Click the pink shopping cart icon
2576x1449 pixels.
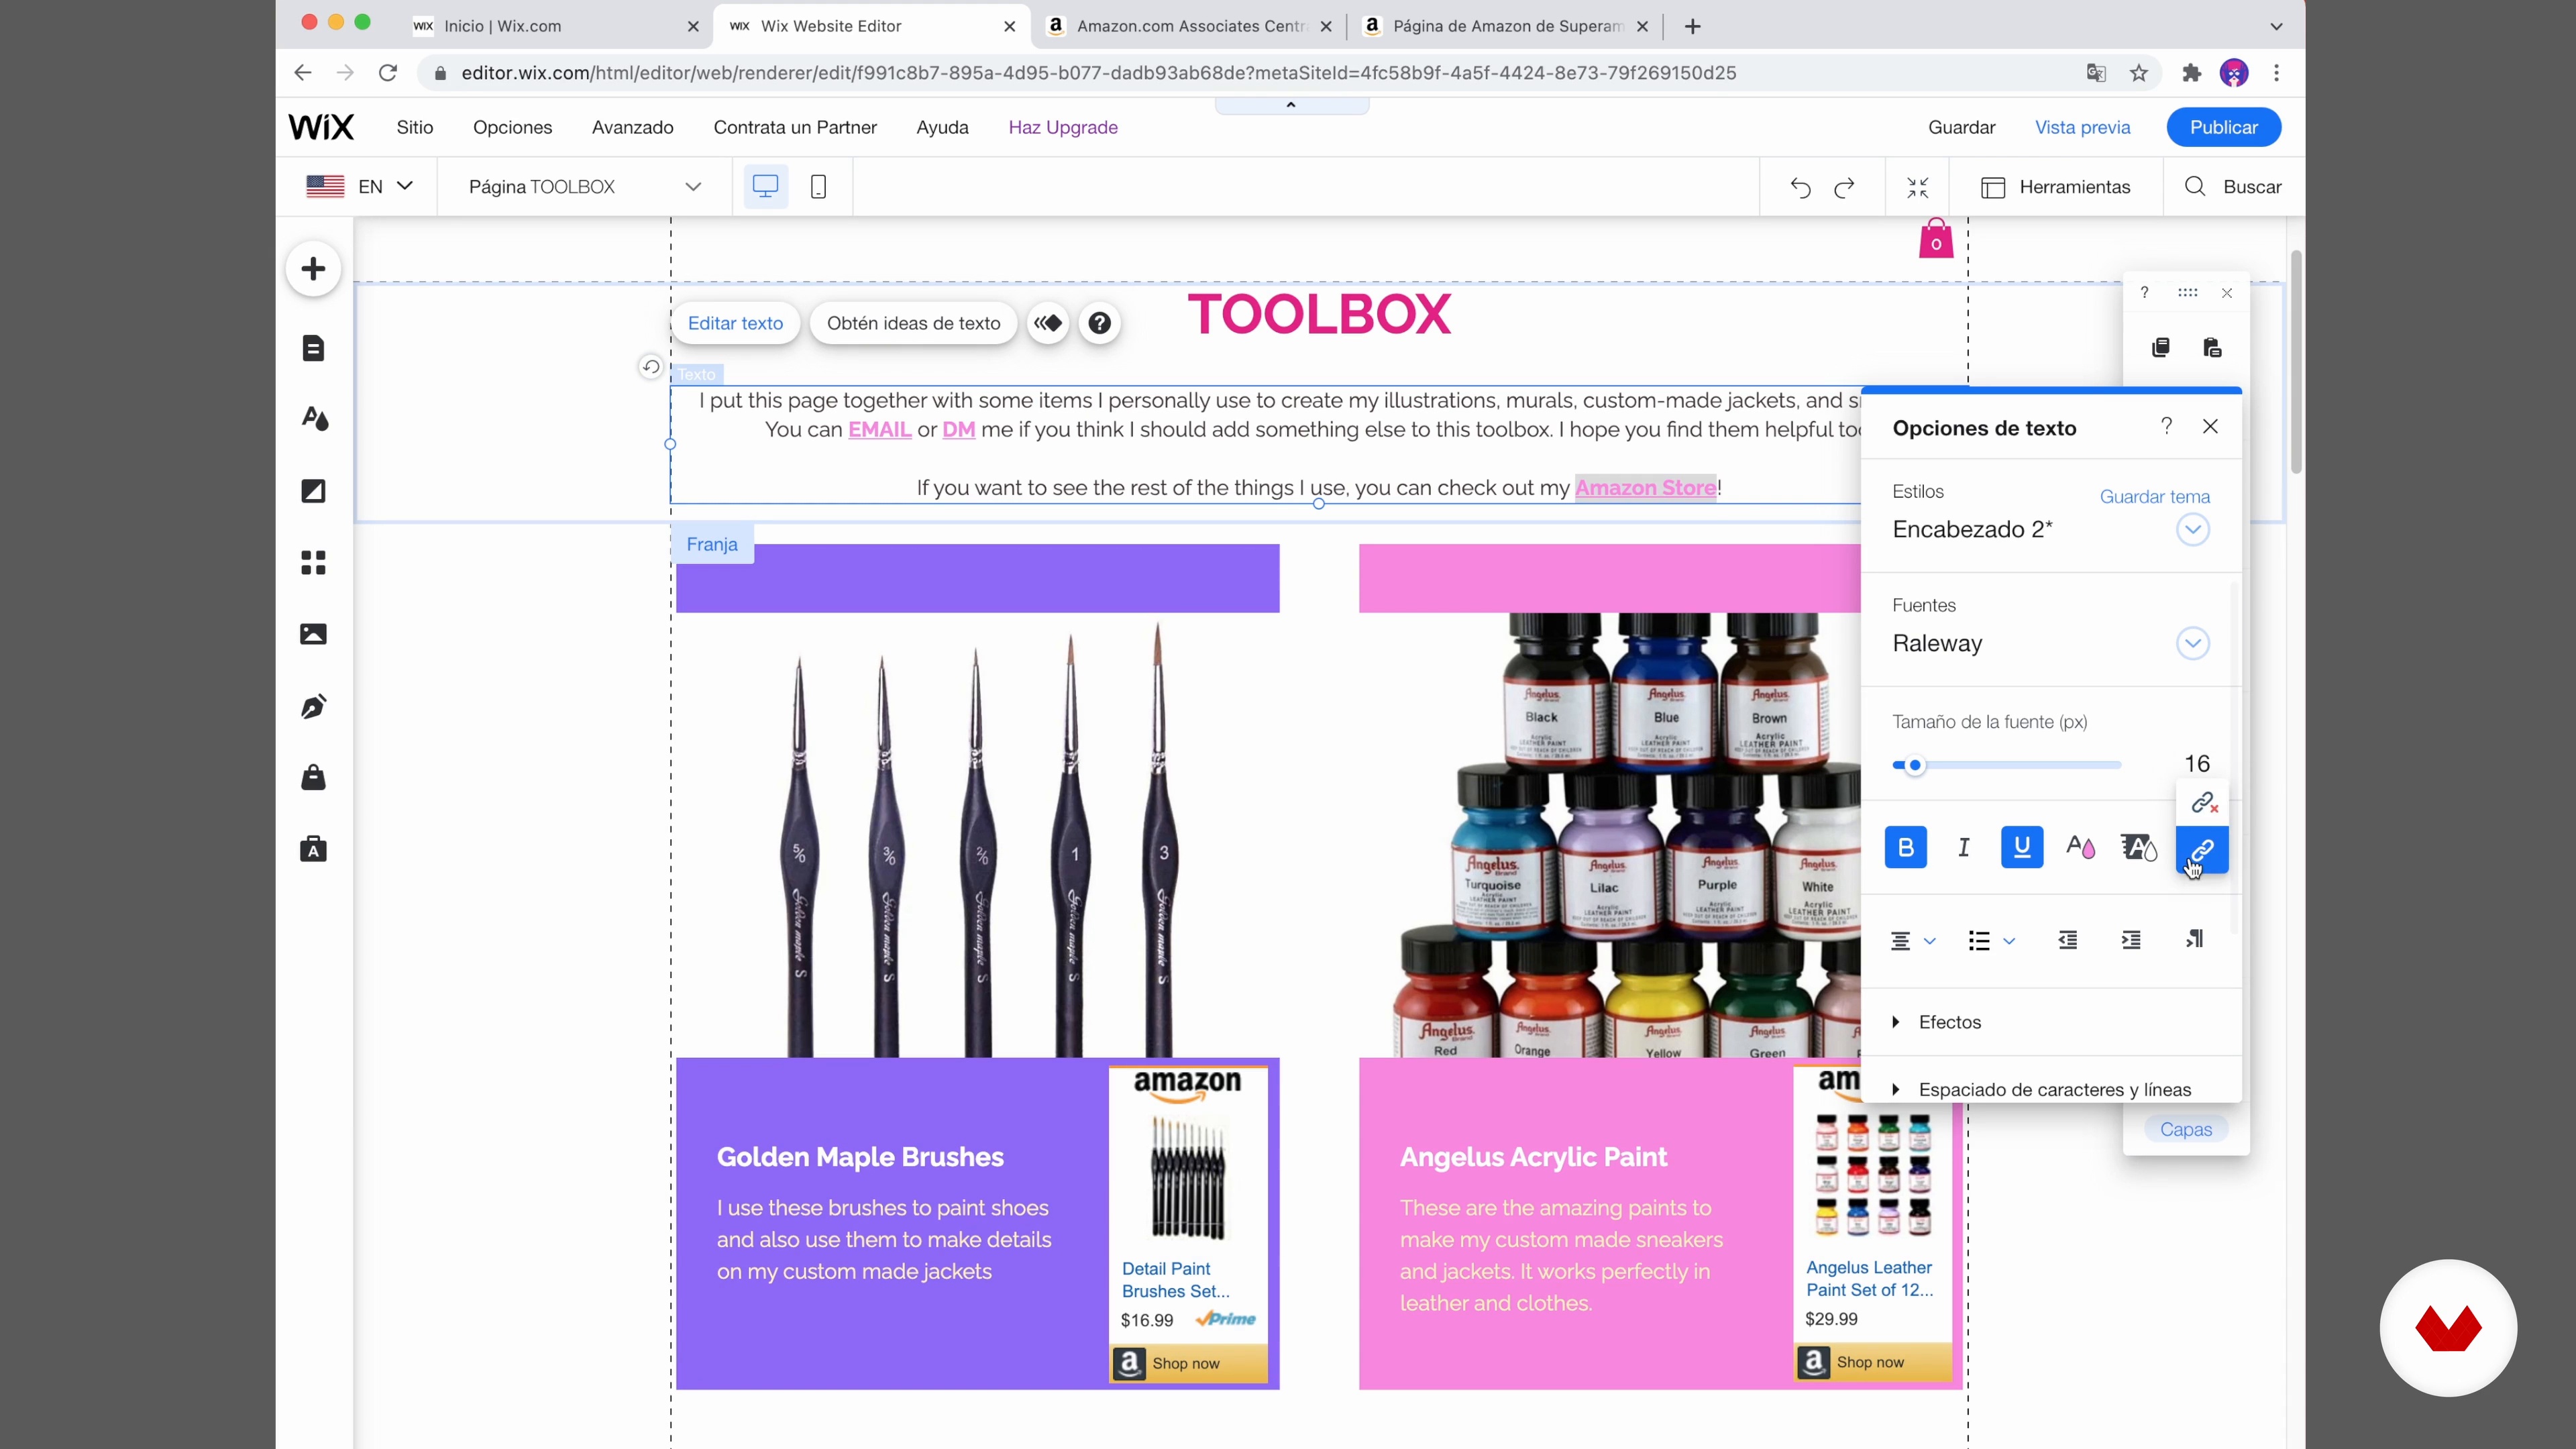click(1936, 239)
